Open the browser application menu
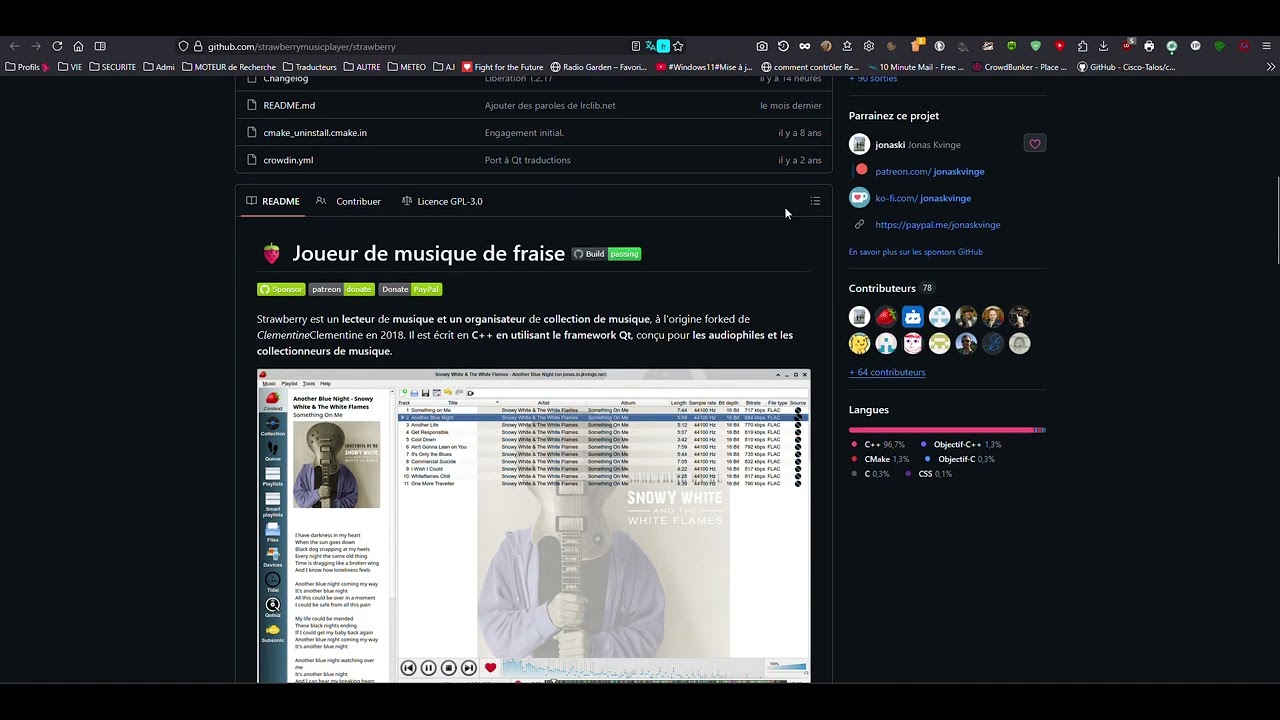Image resolution: width=1280 pixels, height=720 pixels. click(x=1266, y=46)
